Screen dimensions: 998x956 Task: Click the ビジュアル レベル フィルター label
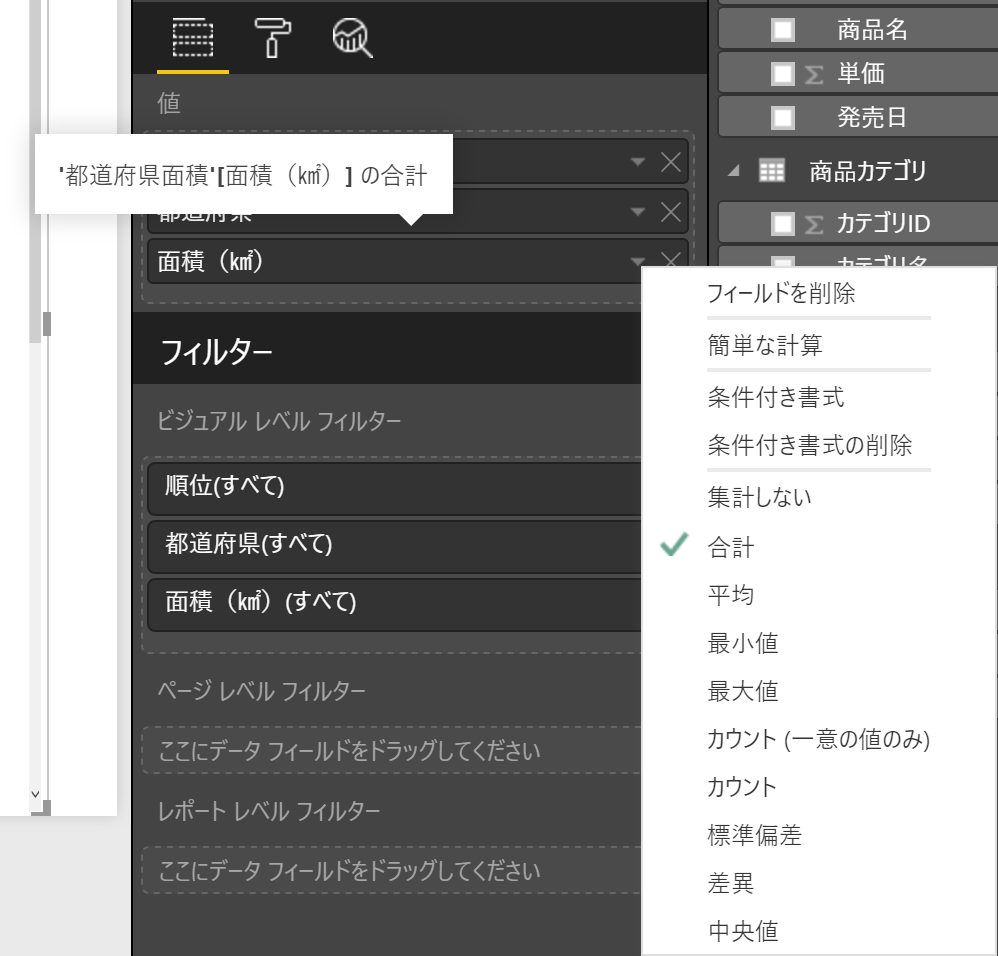click(279, 421)
